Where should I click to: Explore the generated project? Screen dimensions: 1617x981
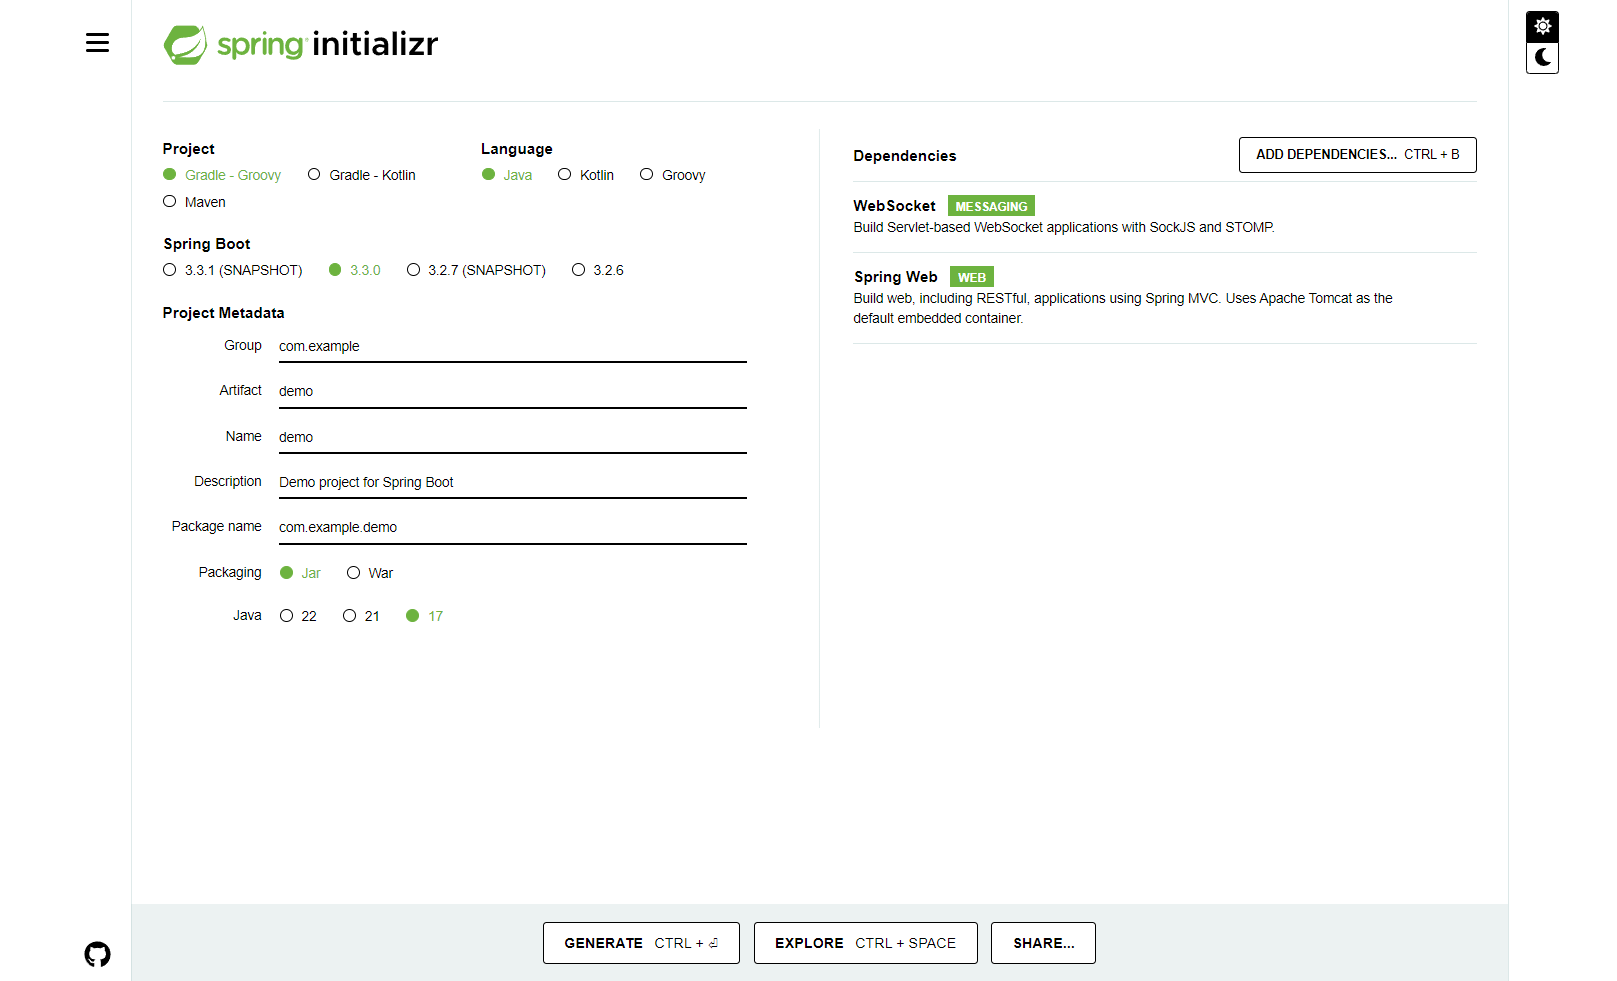point(865,943)
